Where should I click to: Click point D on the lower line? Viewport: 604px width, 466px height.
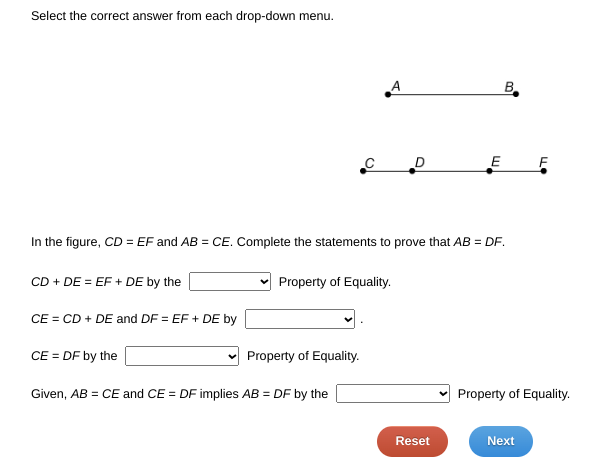point(412,171)
